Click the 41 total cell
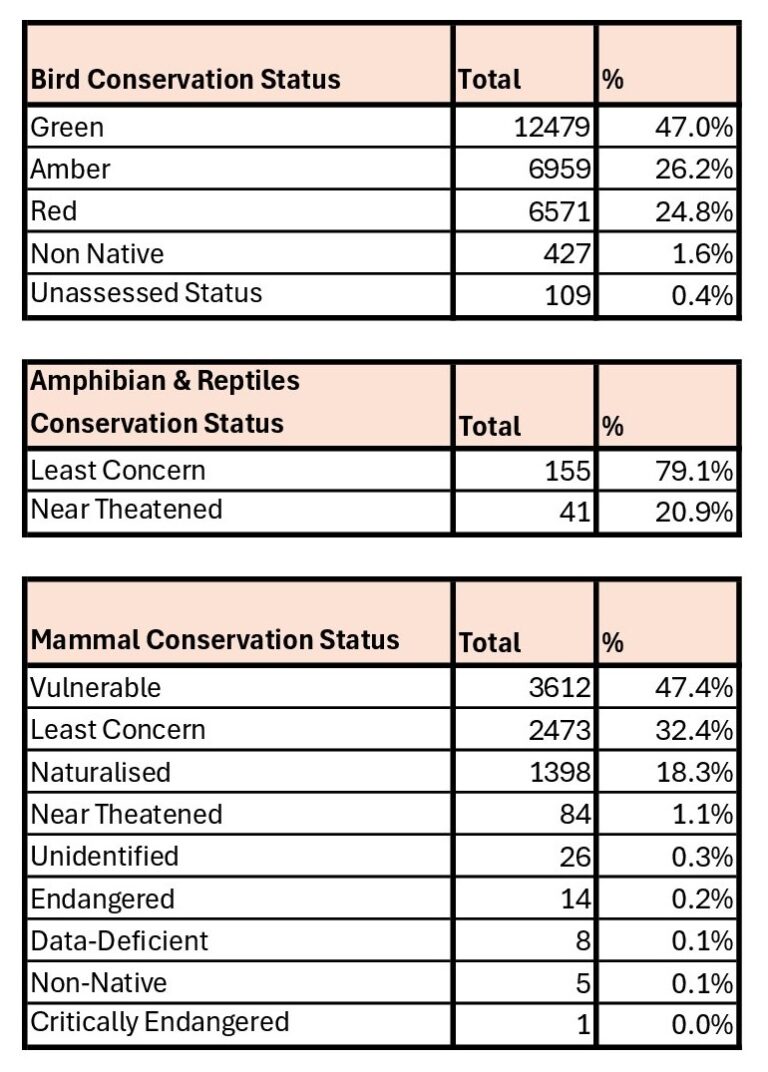 pyautogui.click(x=577, y=512)
